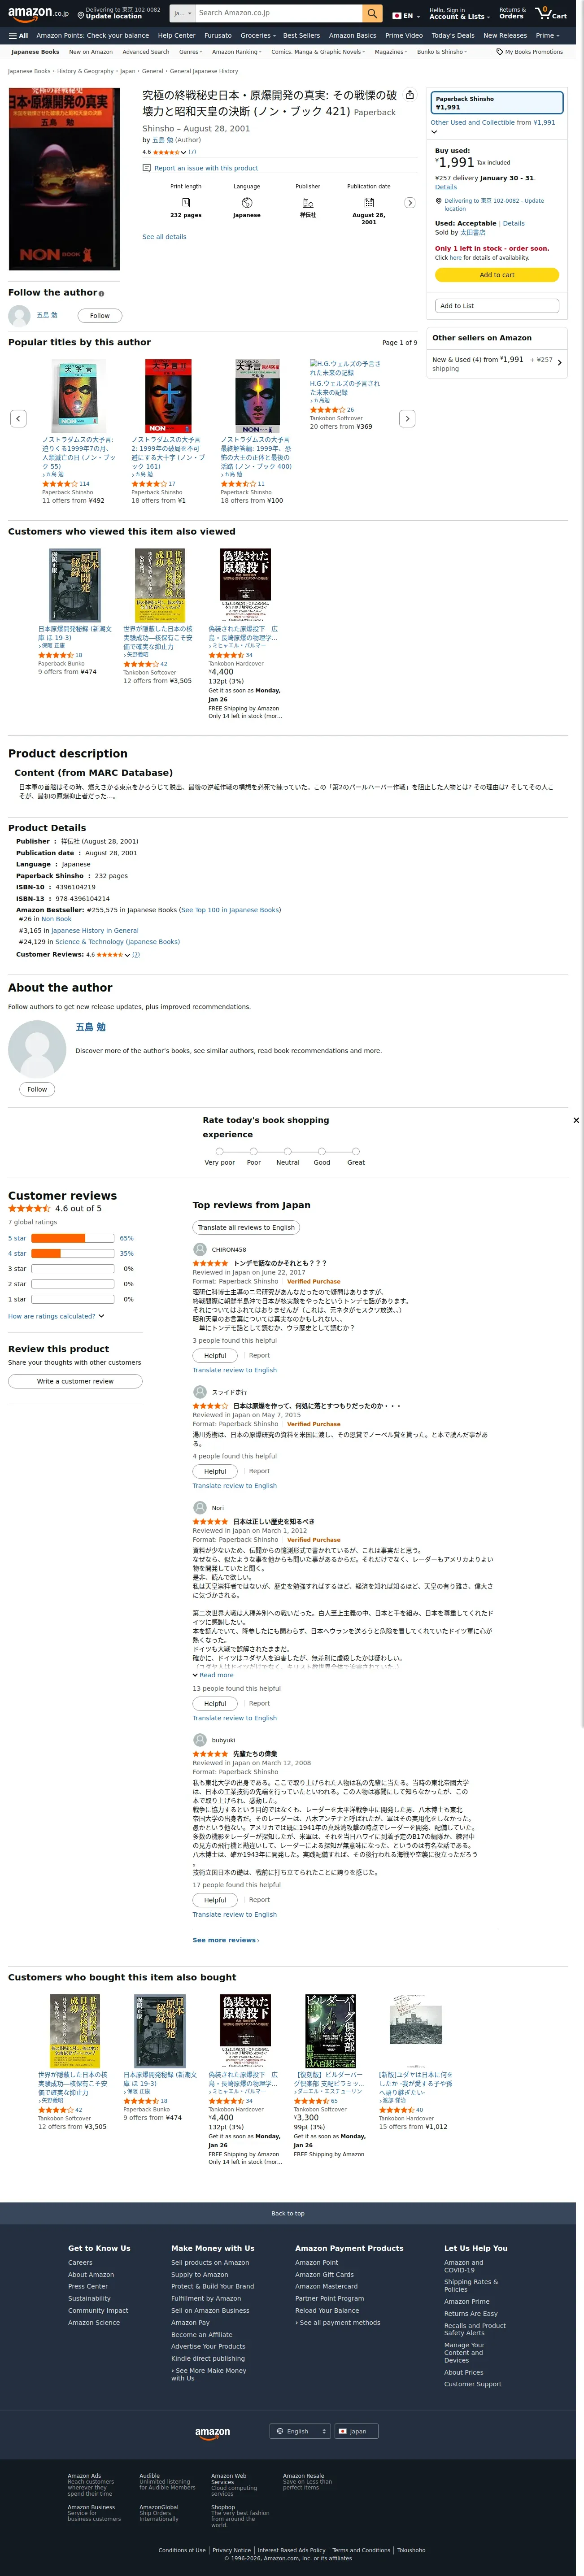Open the New Releases nav item
The width and height of the screenshot is (584, 2576).
coord(505,35)
